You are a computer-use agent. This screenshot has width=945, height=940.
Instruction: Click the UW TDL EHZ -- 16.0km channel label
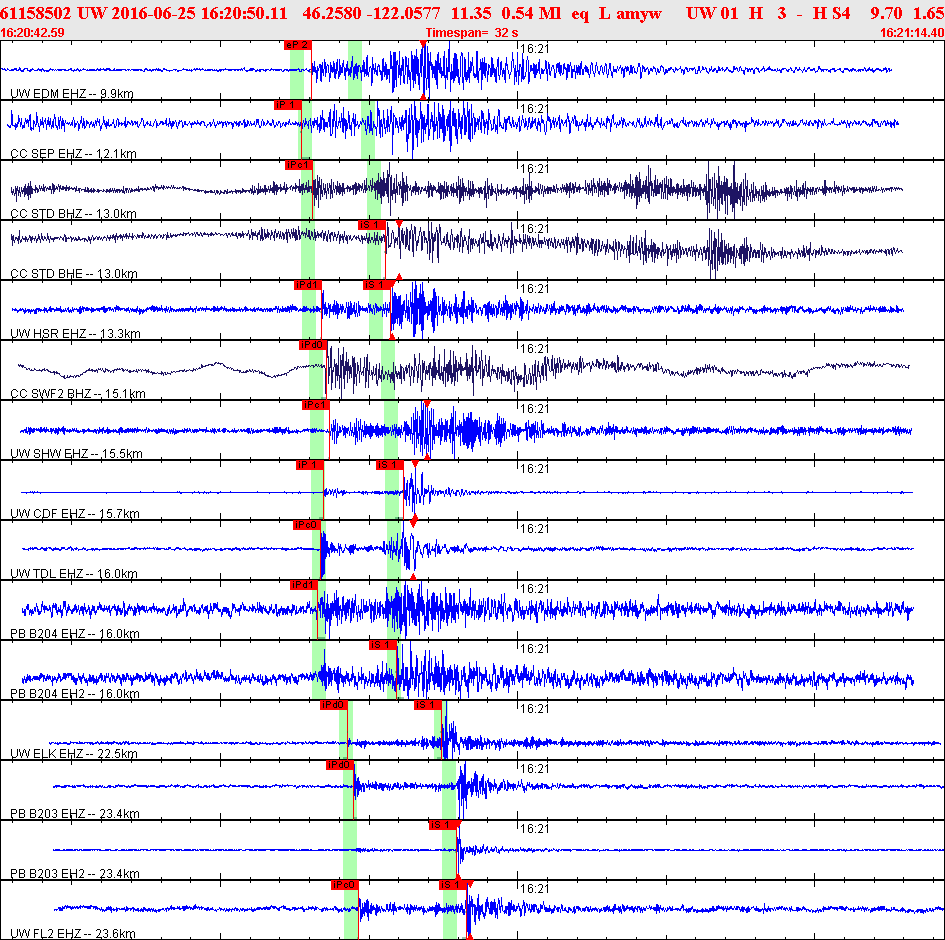tap(74, 573)
